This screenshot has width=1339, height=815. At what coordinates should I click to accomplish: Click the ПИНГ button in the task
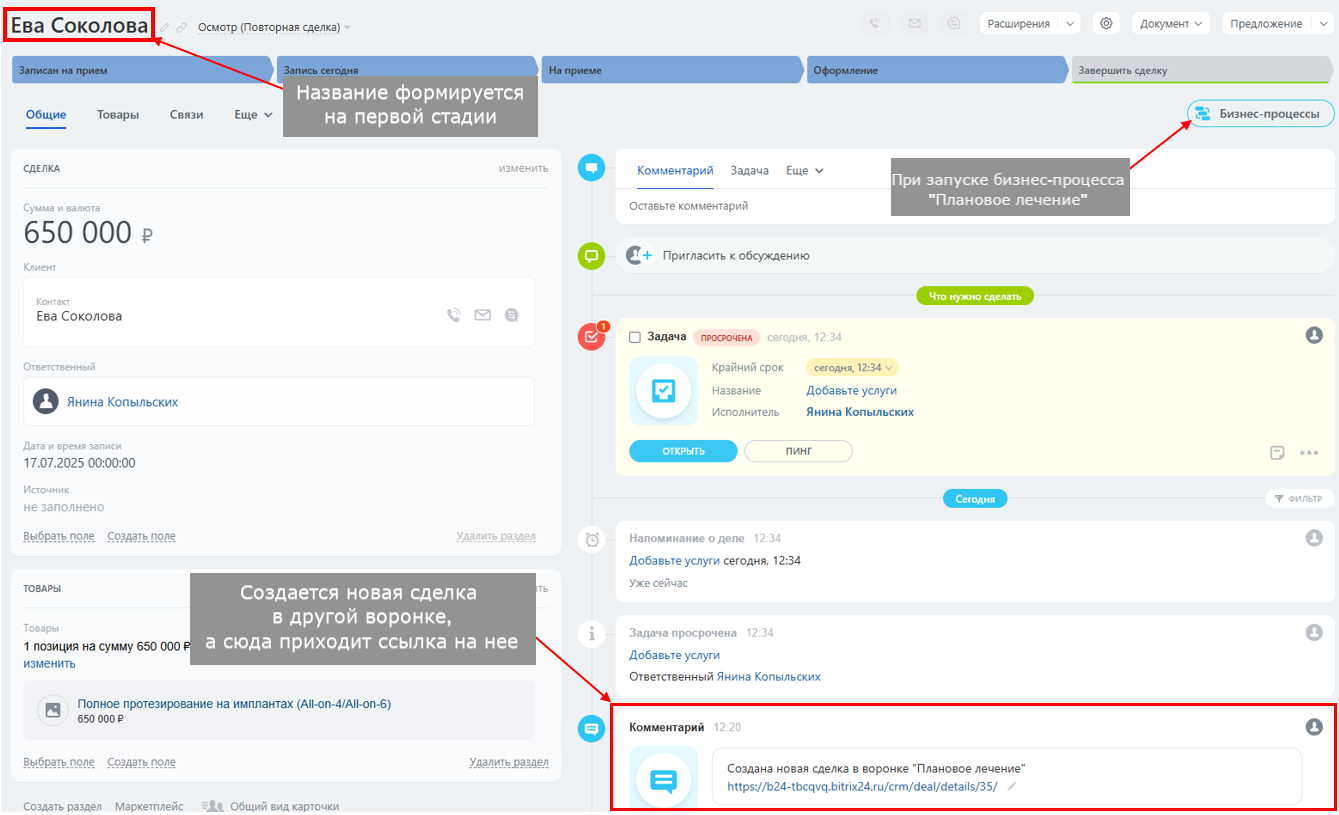799,451
